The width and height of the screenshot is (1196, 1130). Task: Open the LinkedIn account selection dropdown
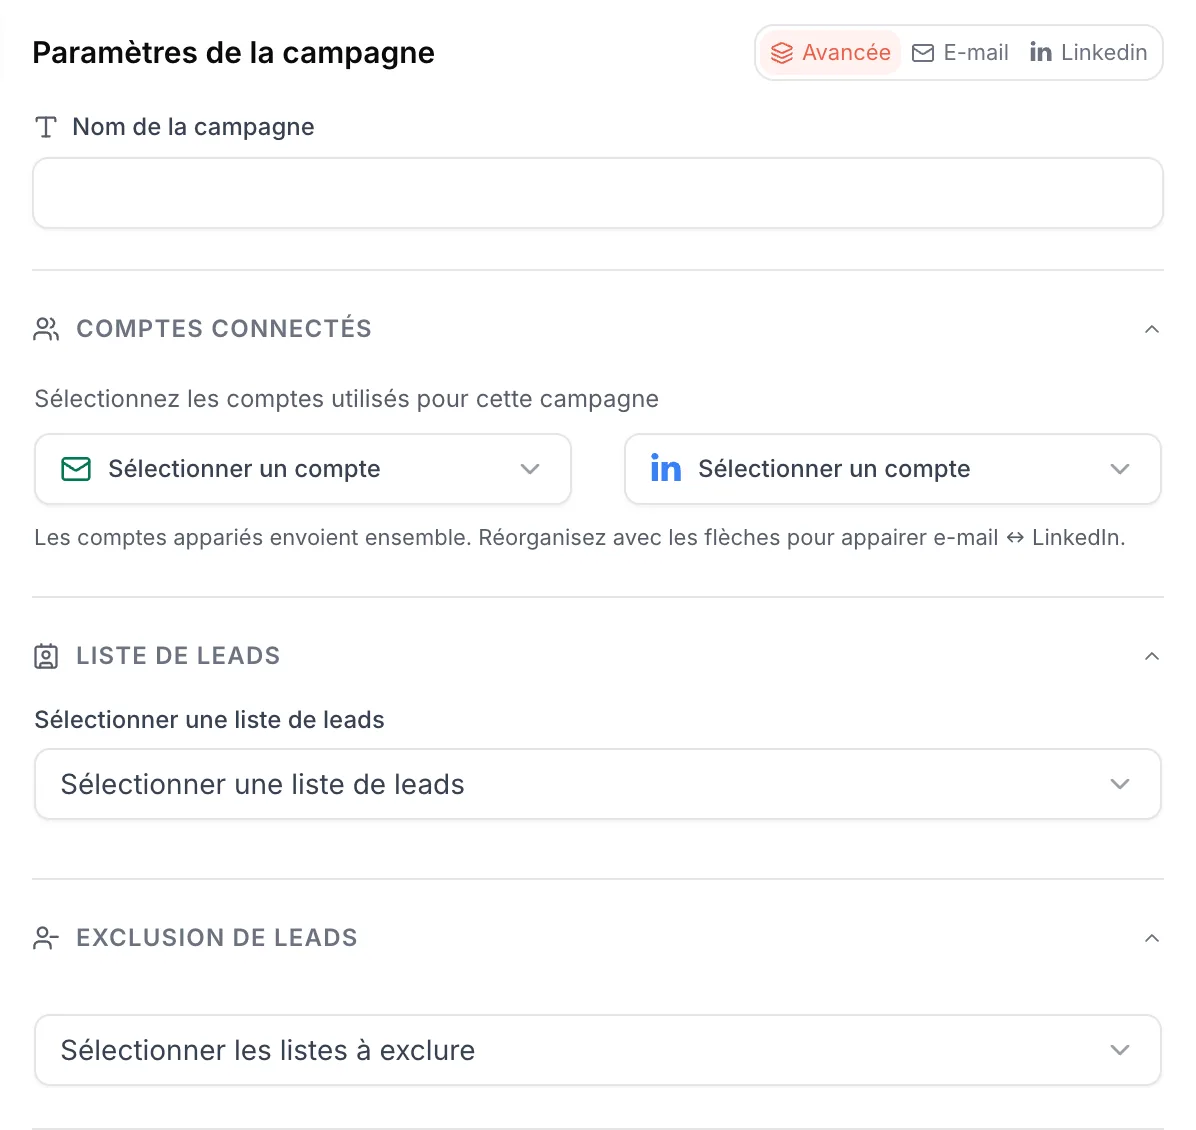pyautogui.click(x=892, y=469)
